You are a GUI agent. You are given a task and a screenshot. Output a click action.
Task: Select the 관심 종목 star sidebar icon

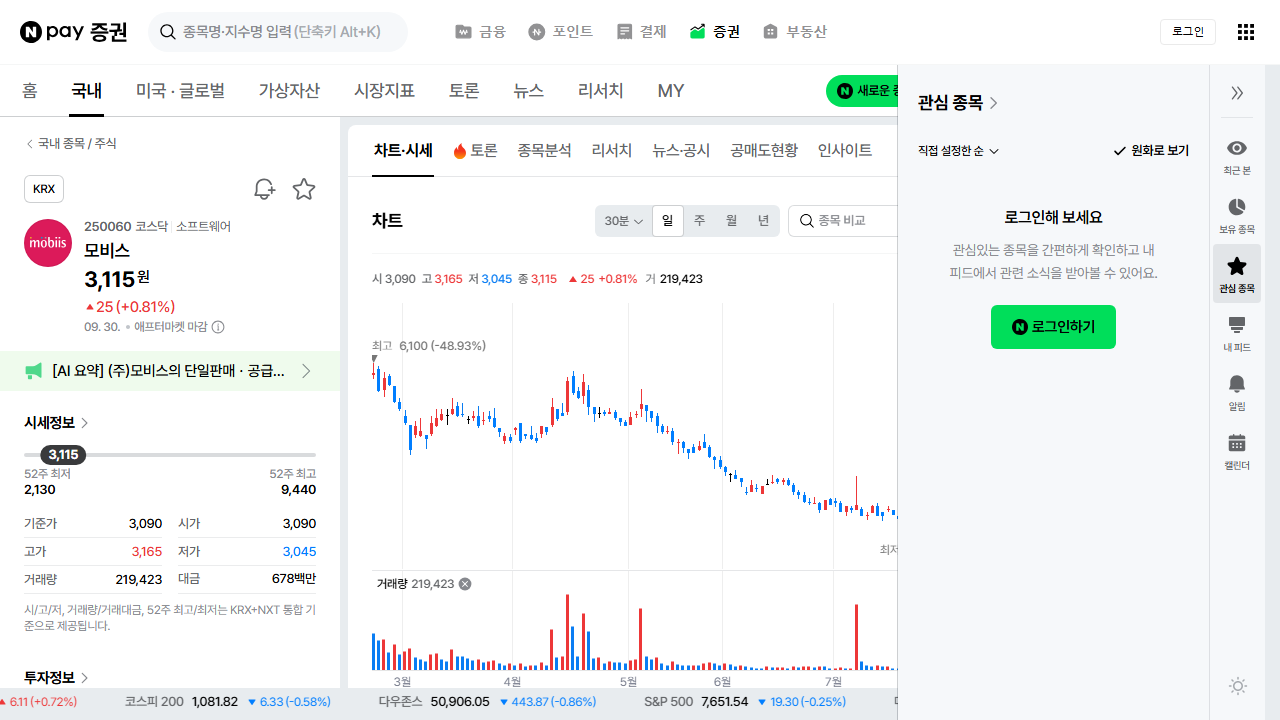[x=1237, y=274]
